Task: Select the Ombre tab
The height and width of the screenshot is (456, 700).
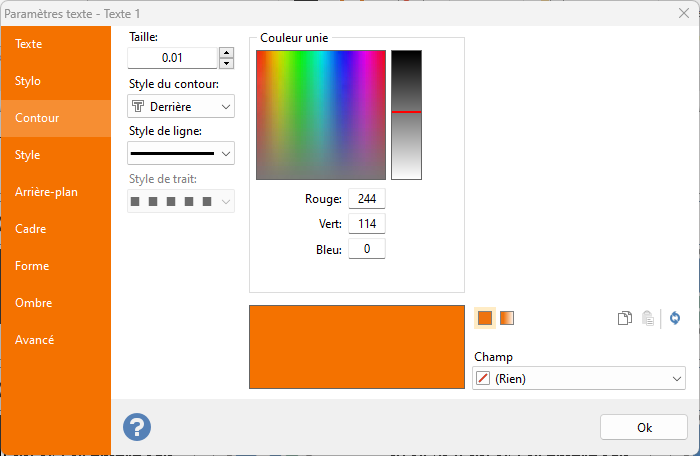Action: (x=34, y=303)
